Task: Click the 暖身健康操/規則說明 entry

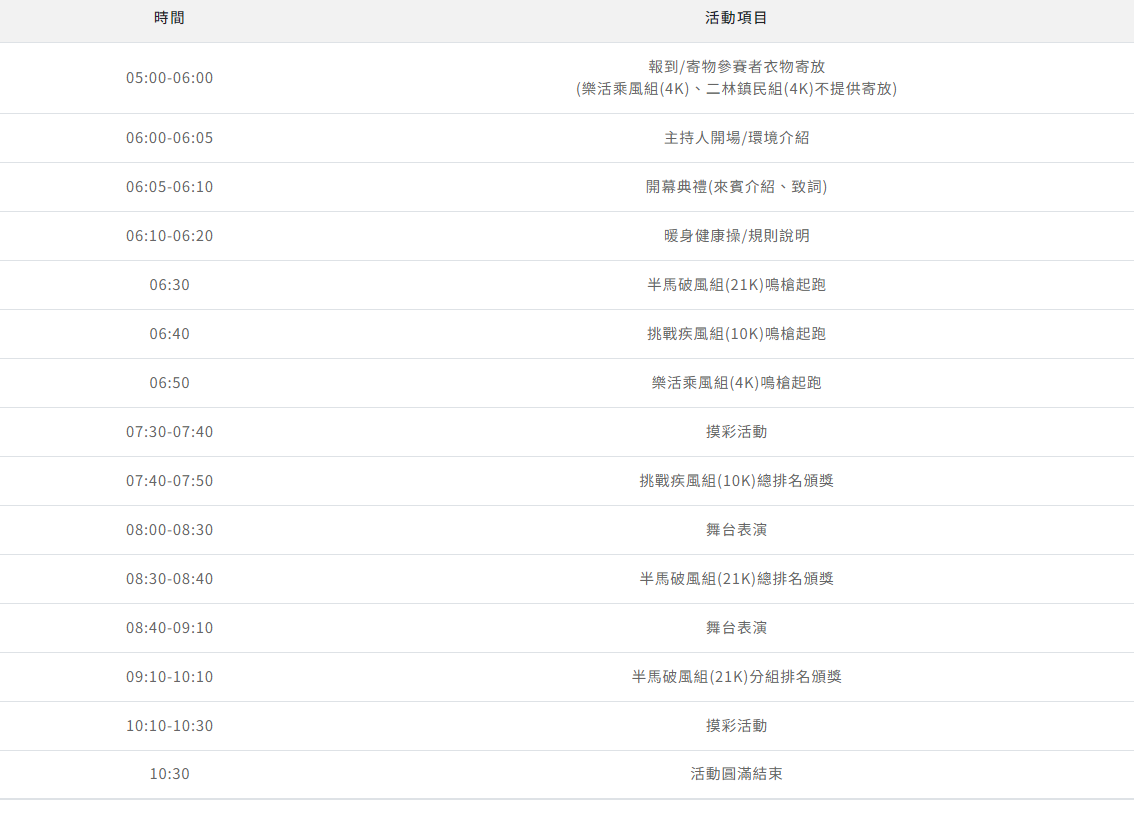Action: point(736,236)
